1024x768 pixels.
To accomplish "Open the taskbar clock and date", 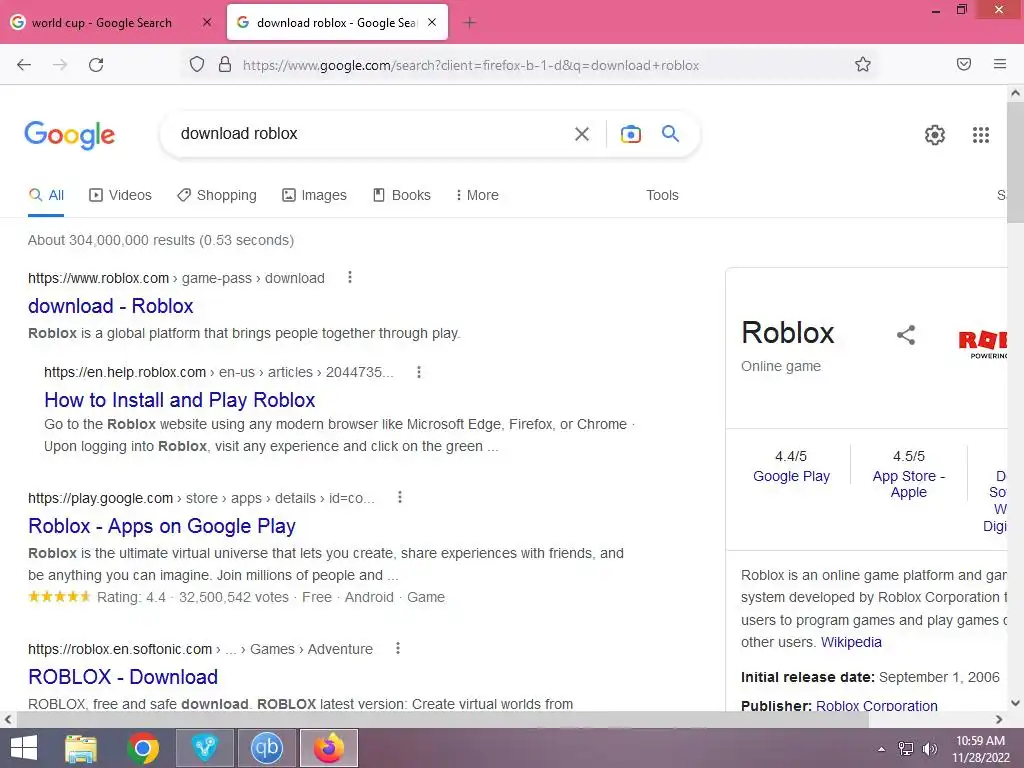I will (980, 749).
